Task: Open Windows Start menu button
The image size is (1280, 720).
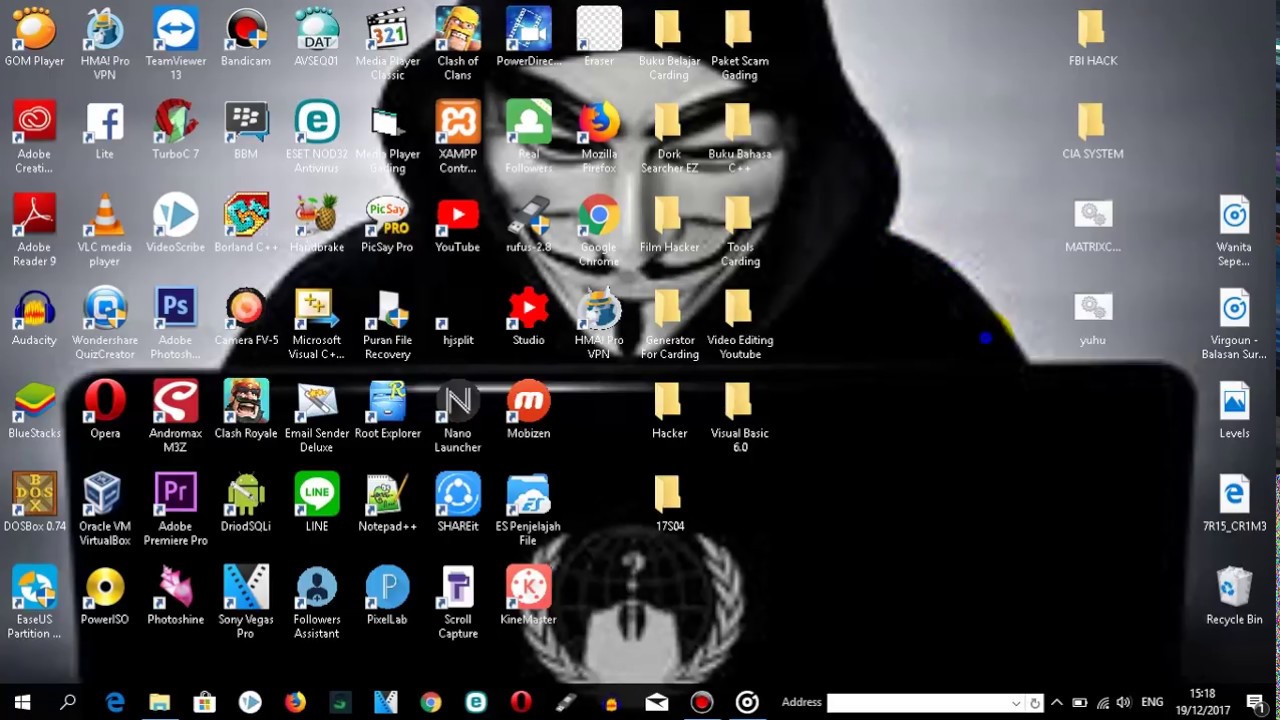Action: (x=22, y=702)
